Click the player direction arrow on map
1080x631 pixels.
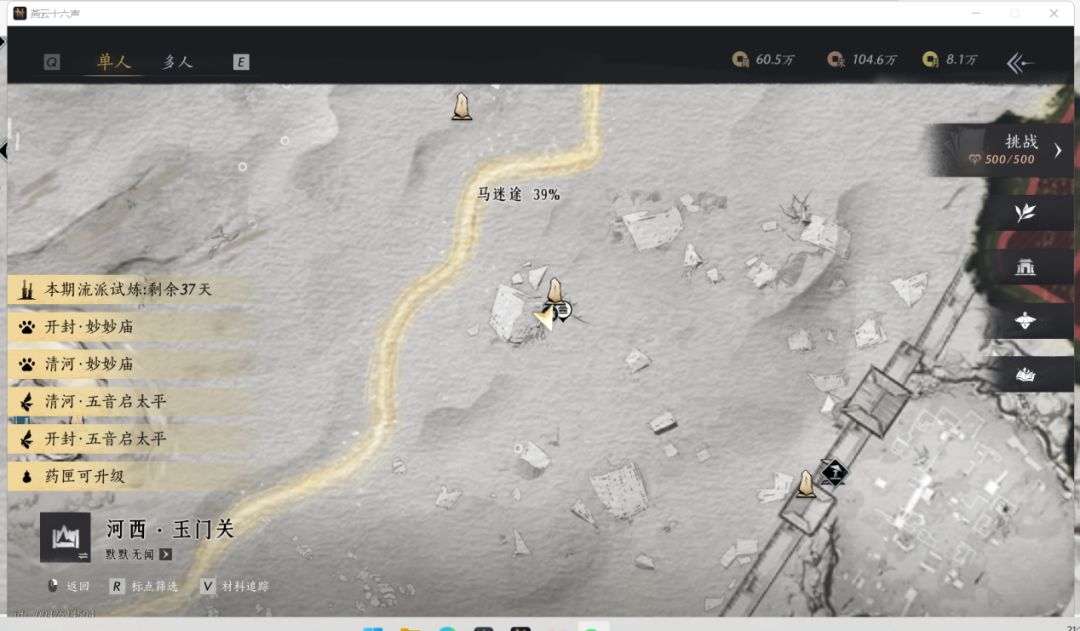544,319
